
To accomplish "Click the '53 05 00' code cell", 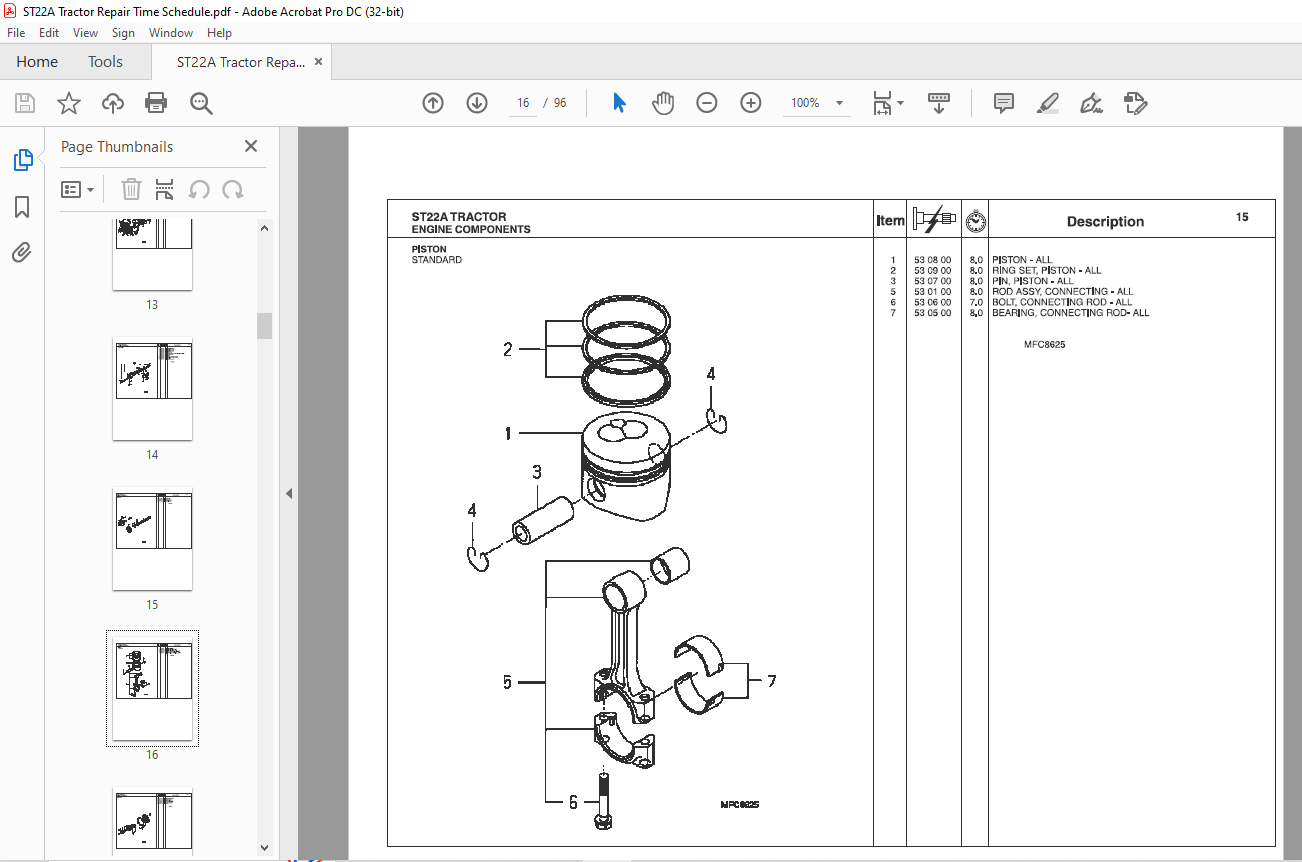I will 932,313.
